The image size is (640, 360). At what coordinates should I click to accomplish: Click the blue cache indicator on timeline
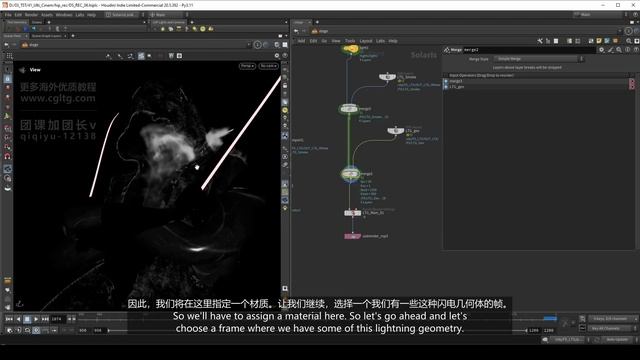[550, 318]
